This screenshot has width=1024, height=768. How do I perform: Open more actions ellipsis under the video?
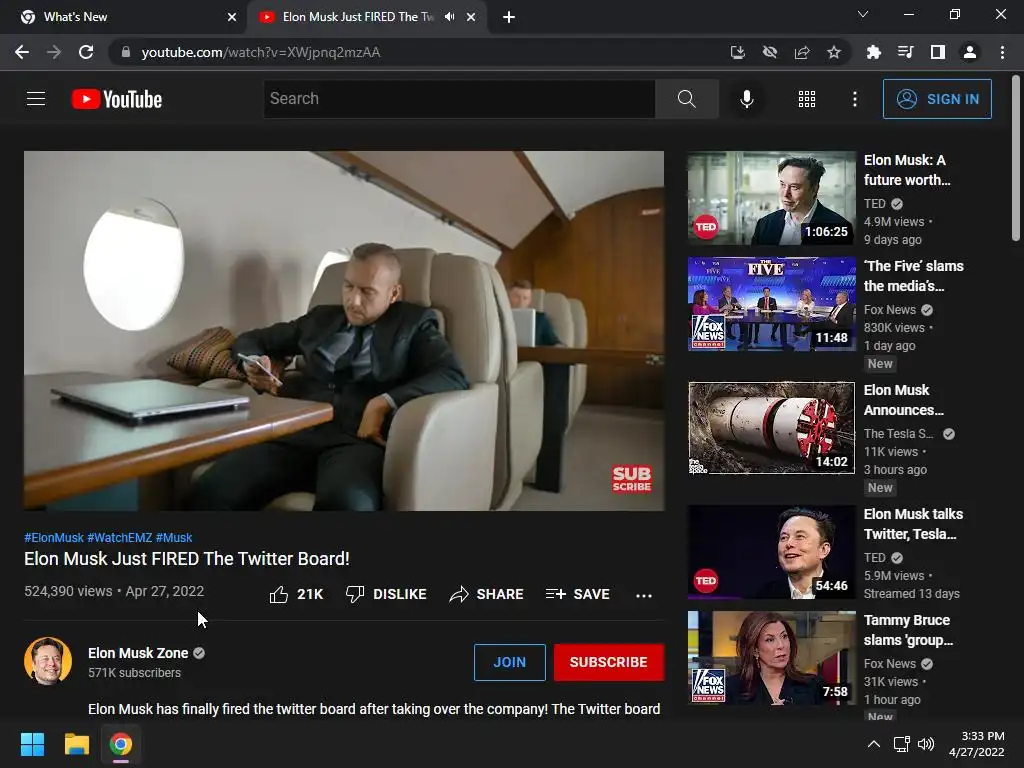pyautogui.click(x=644, y=595)
